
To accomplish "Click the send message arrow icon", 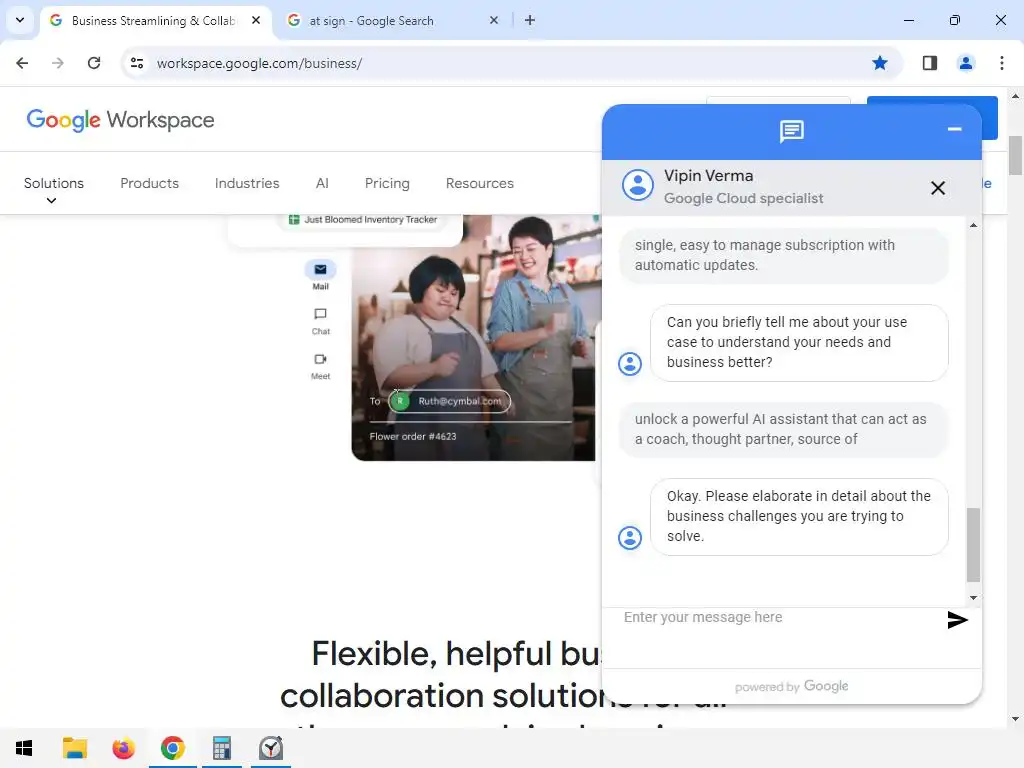I will [957, 620].
